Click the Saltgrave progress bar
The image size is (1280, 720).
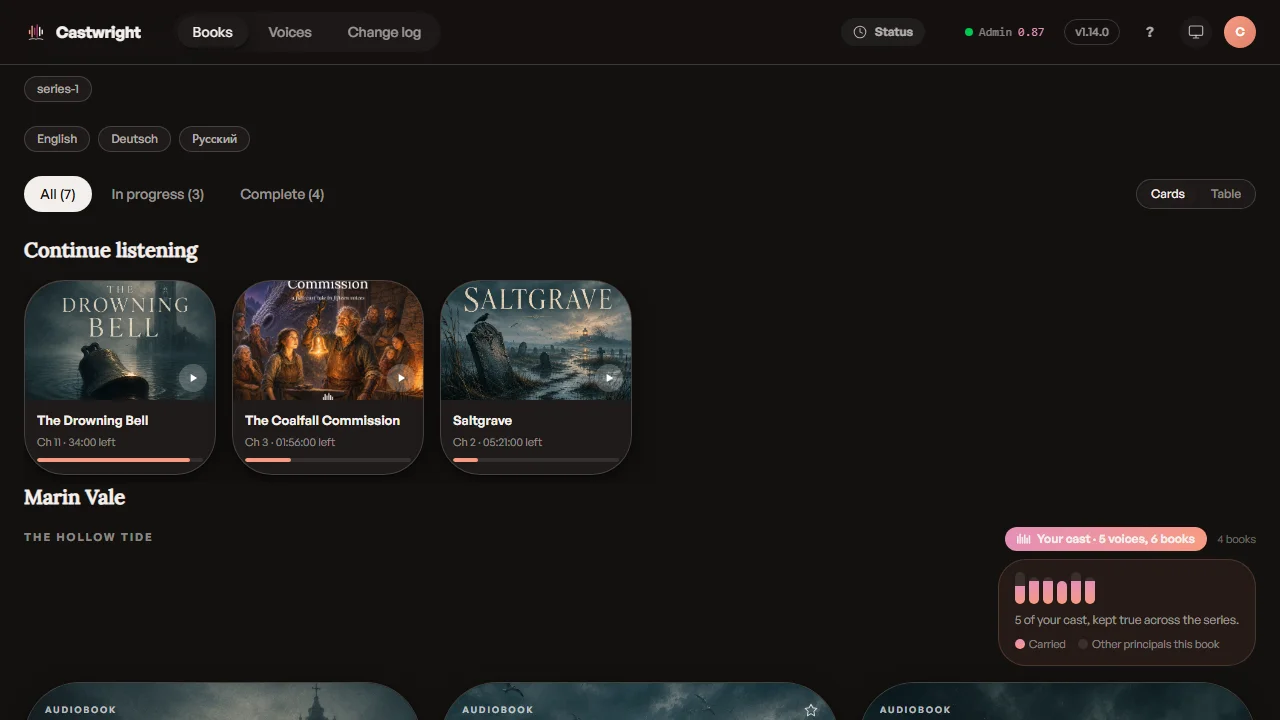coord(536,460)
